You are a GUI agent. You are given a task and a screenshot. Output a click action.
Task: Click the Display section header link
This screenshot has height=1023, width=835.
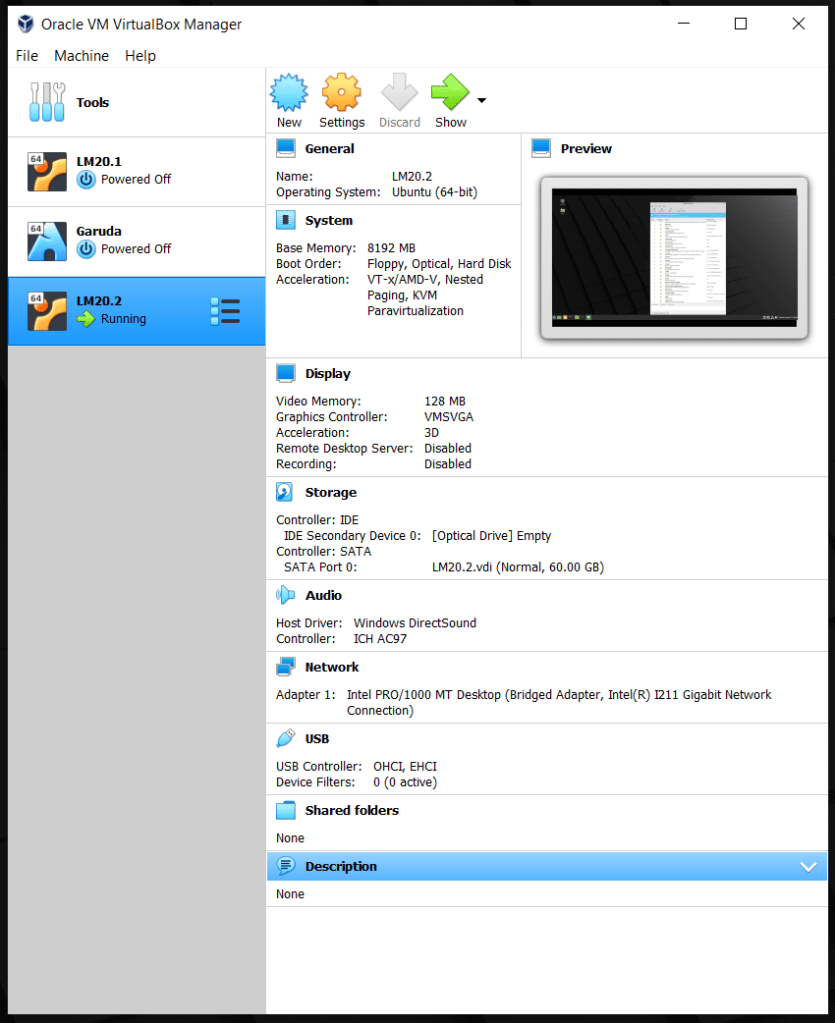(328, 373)
